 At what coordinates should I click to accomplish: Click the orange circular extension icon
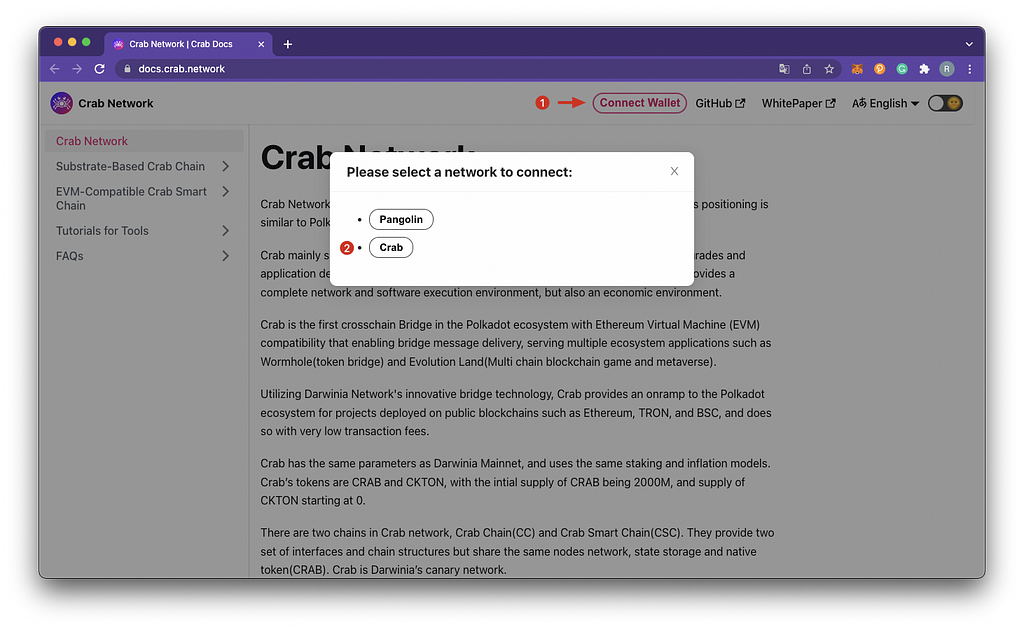(880, 69)
